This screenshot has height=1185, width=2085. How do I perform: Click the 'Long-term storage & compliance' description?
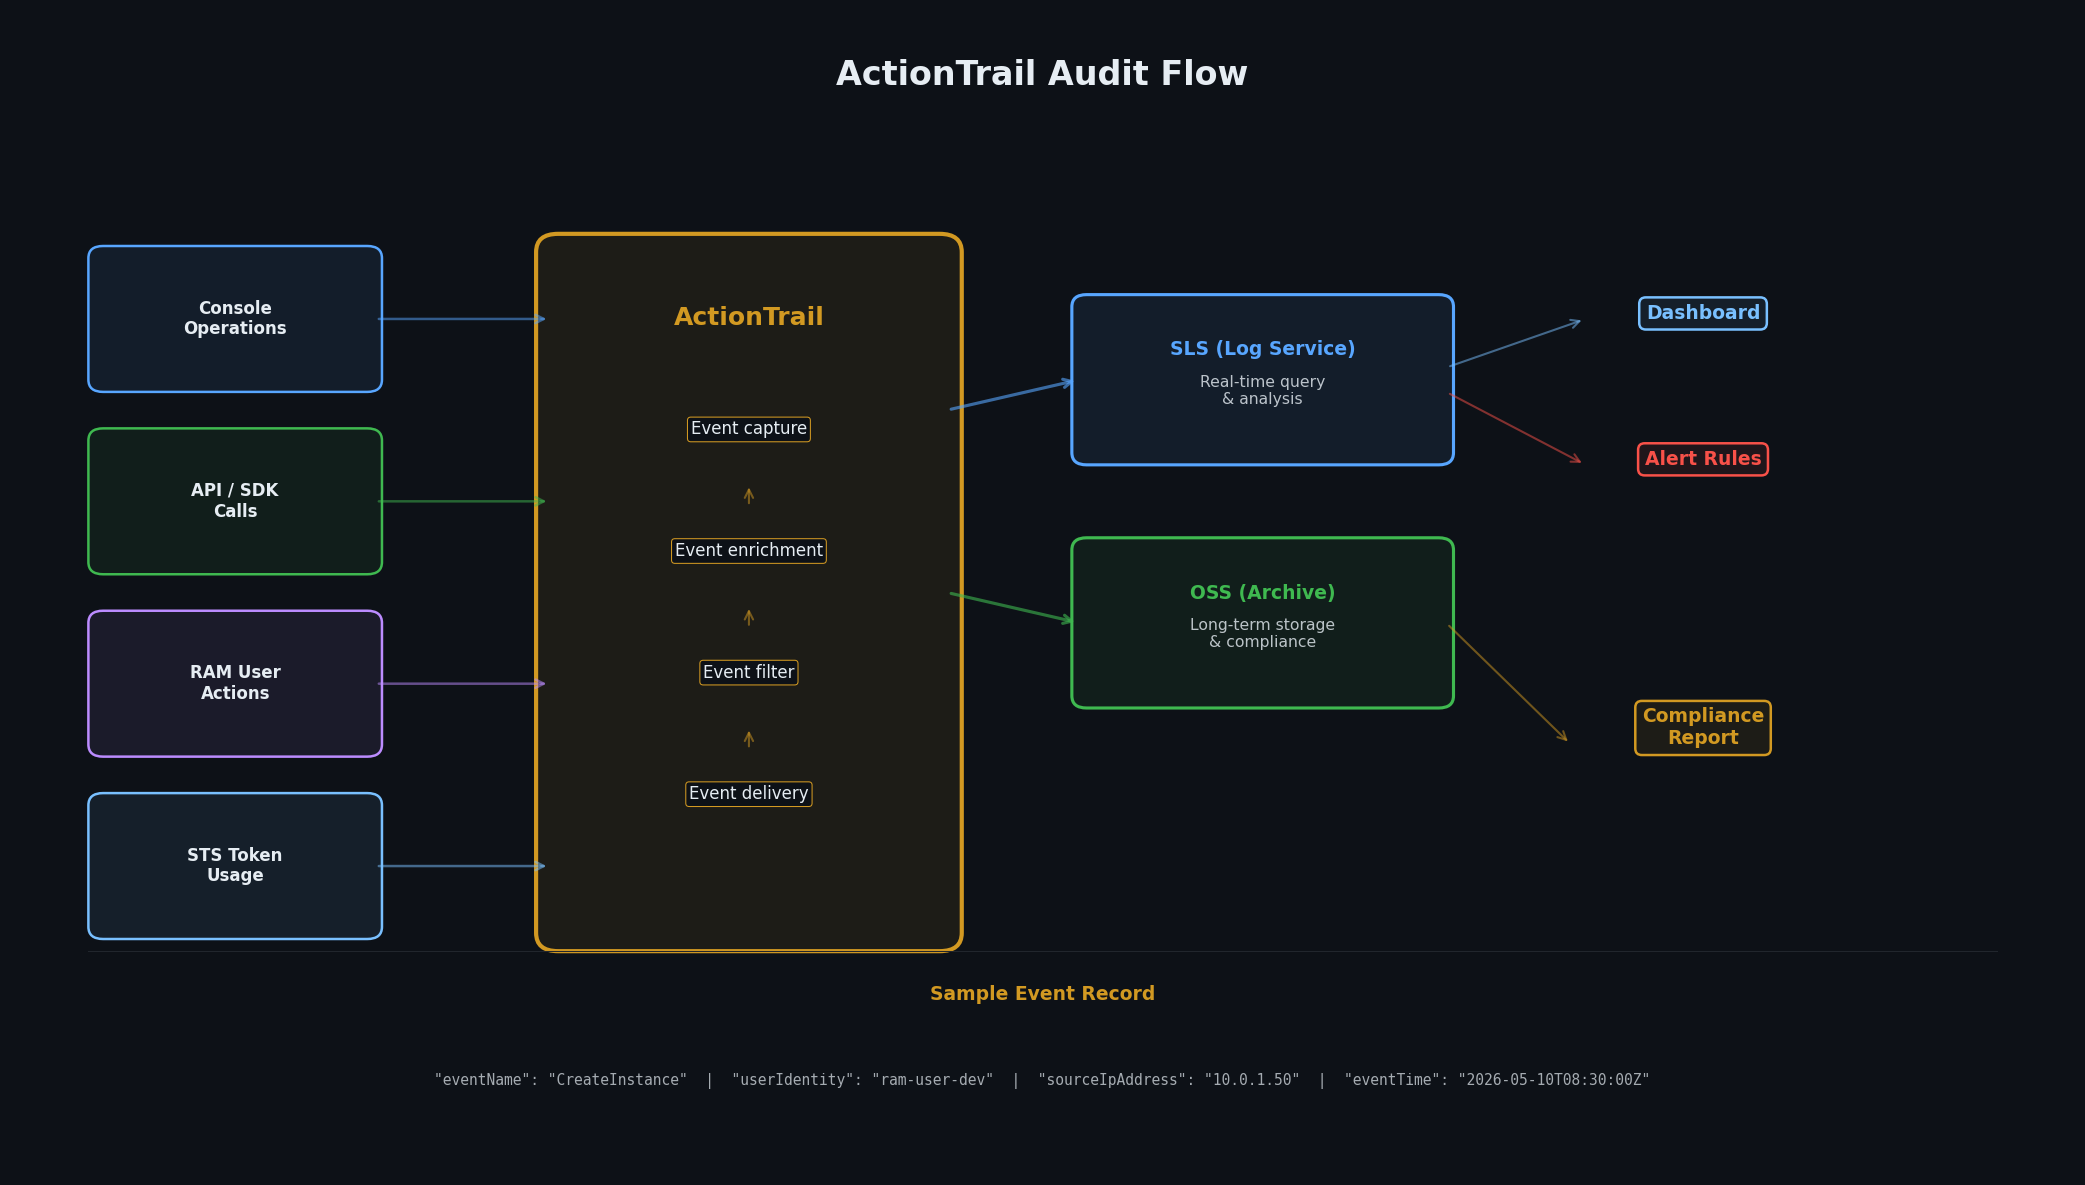point(1262,634)
